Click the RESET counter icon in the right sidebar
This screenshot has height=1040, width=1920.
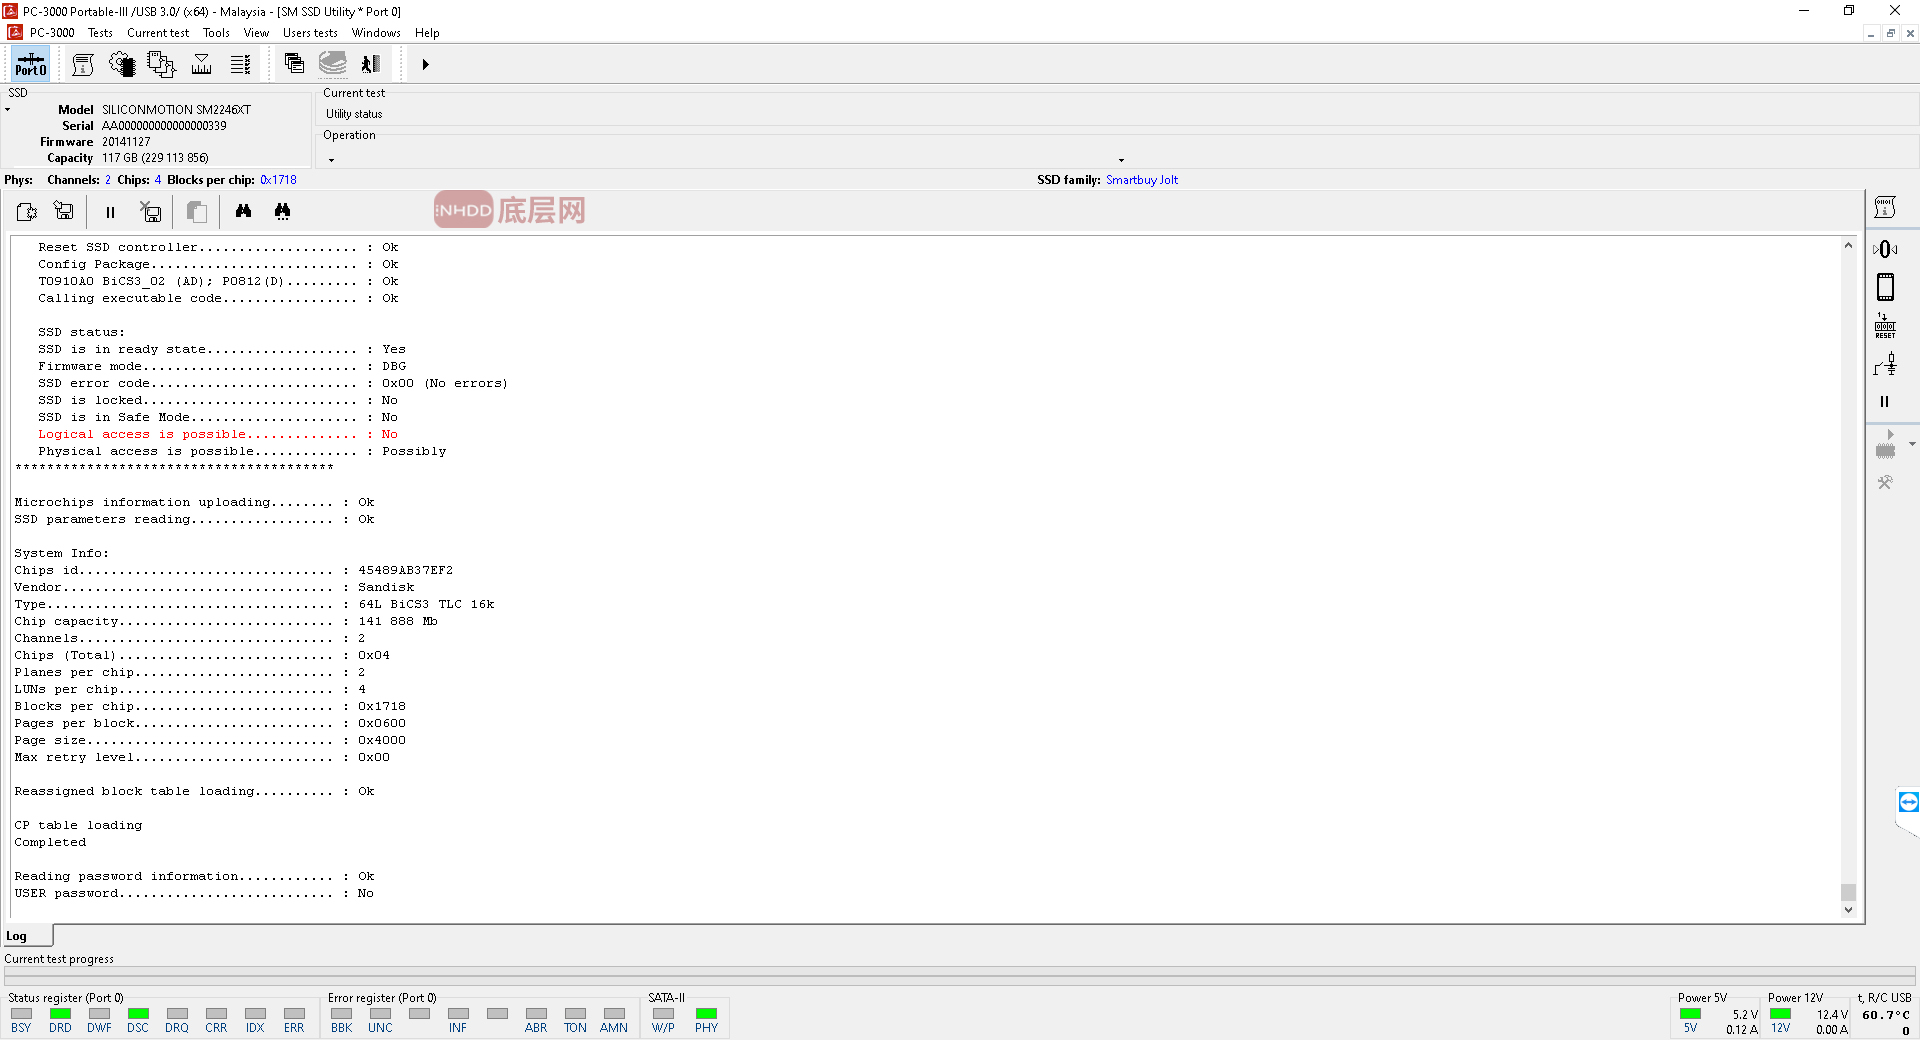pos(1885,326)
